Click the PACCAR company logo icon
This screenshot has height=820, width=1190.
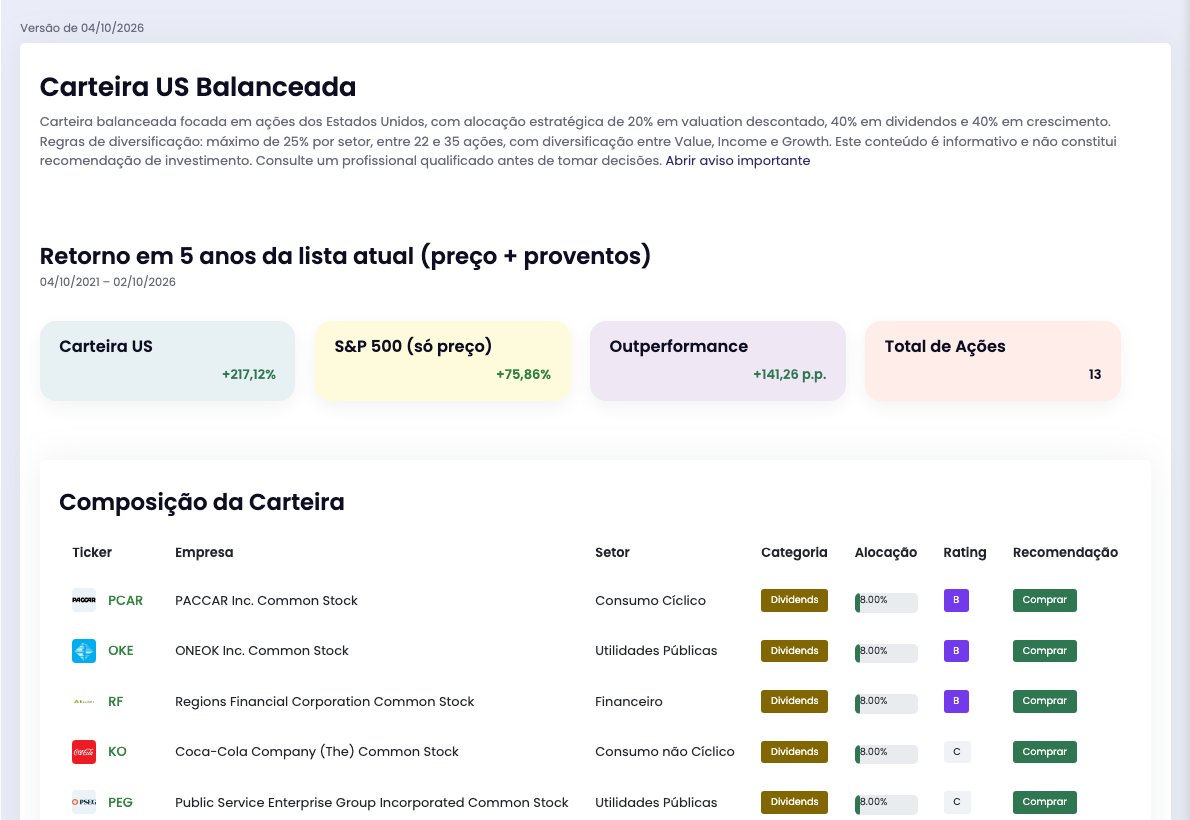[x=83, y=600]
